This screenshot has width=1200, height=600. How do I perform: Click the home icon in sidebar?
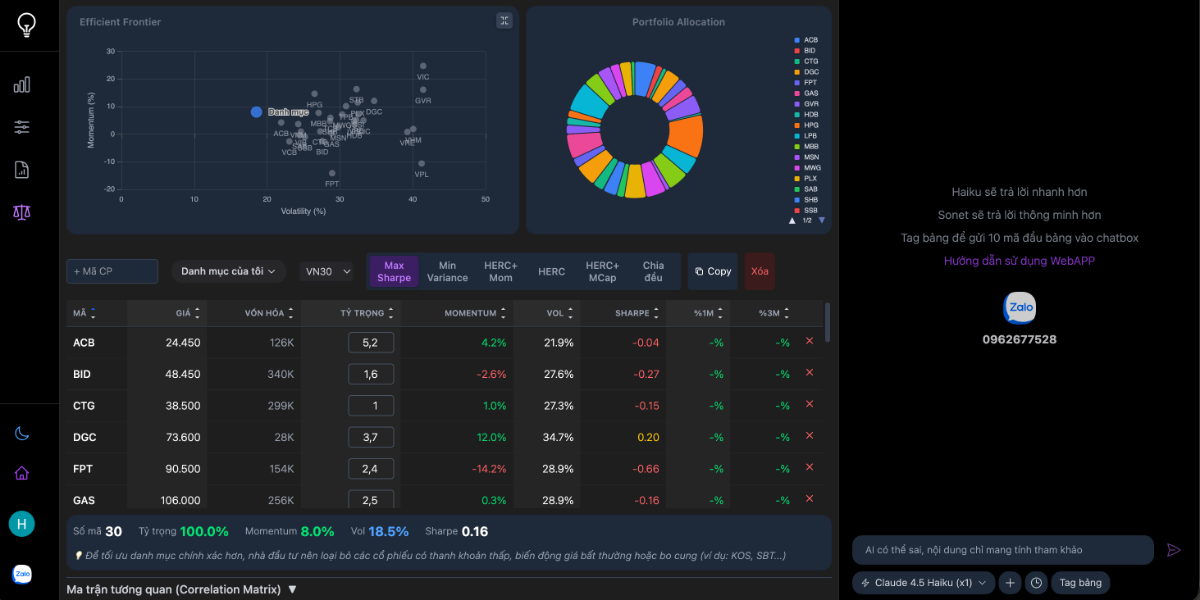[21, 472]
